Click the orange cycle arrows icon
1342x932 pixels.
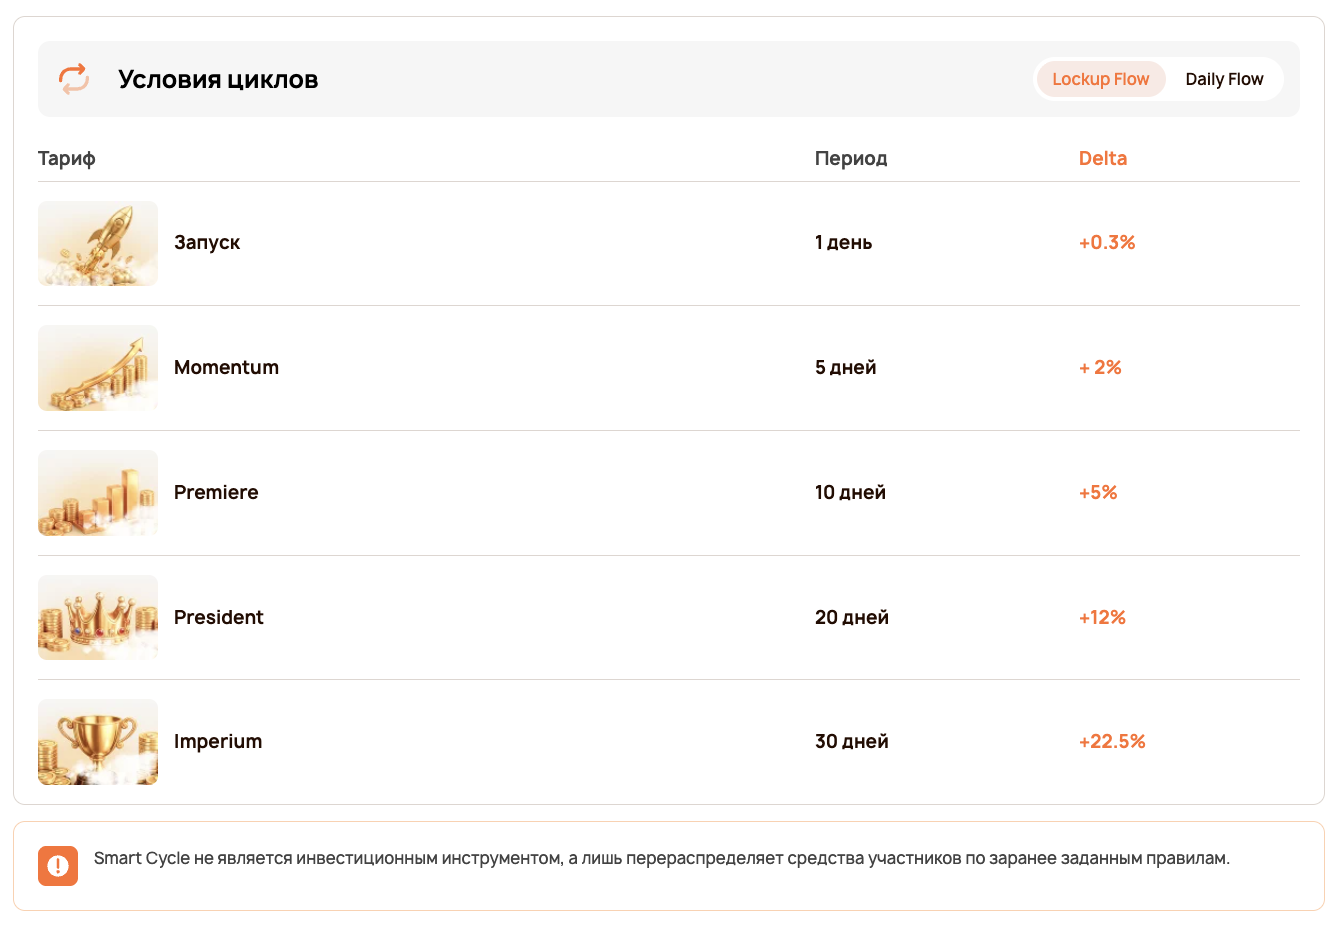pos(74,79)
